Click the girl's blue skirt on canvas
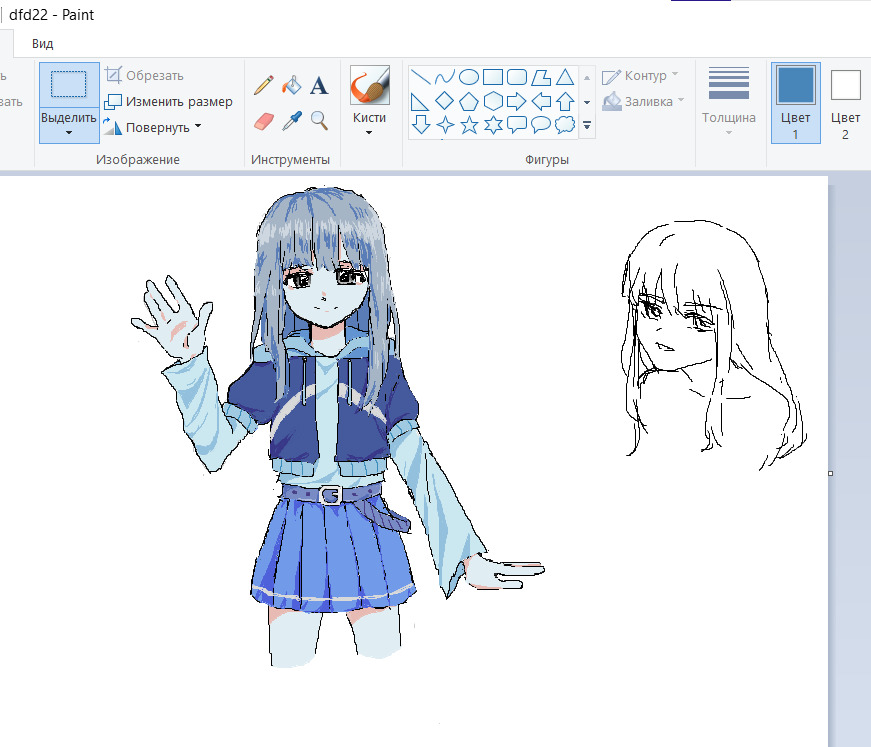The width and height of the screenshot is (871, 747). [332, 555]
